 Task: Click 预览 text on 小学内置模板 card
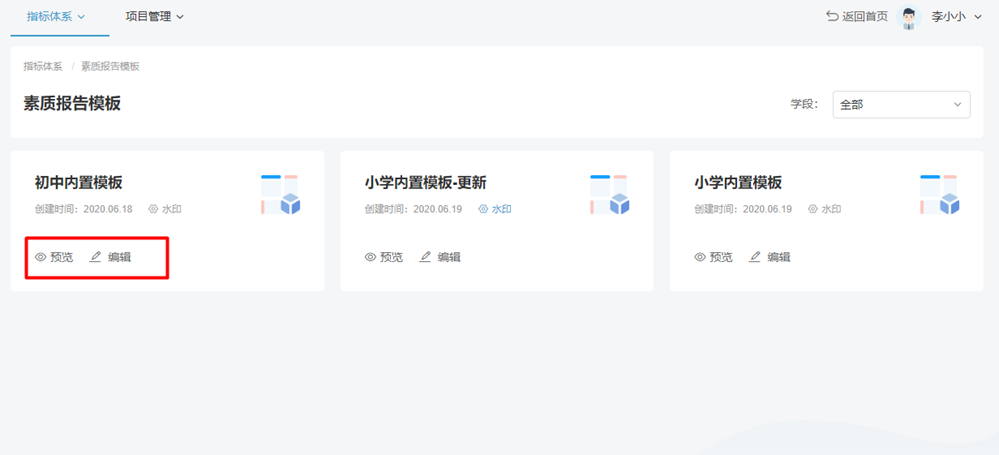(x=721, y=257)
